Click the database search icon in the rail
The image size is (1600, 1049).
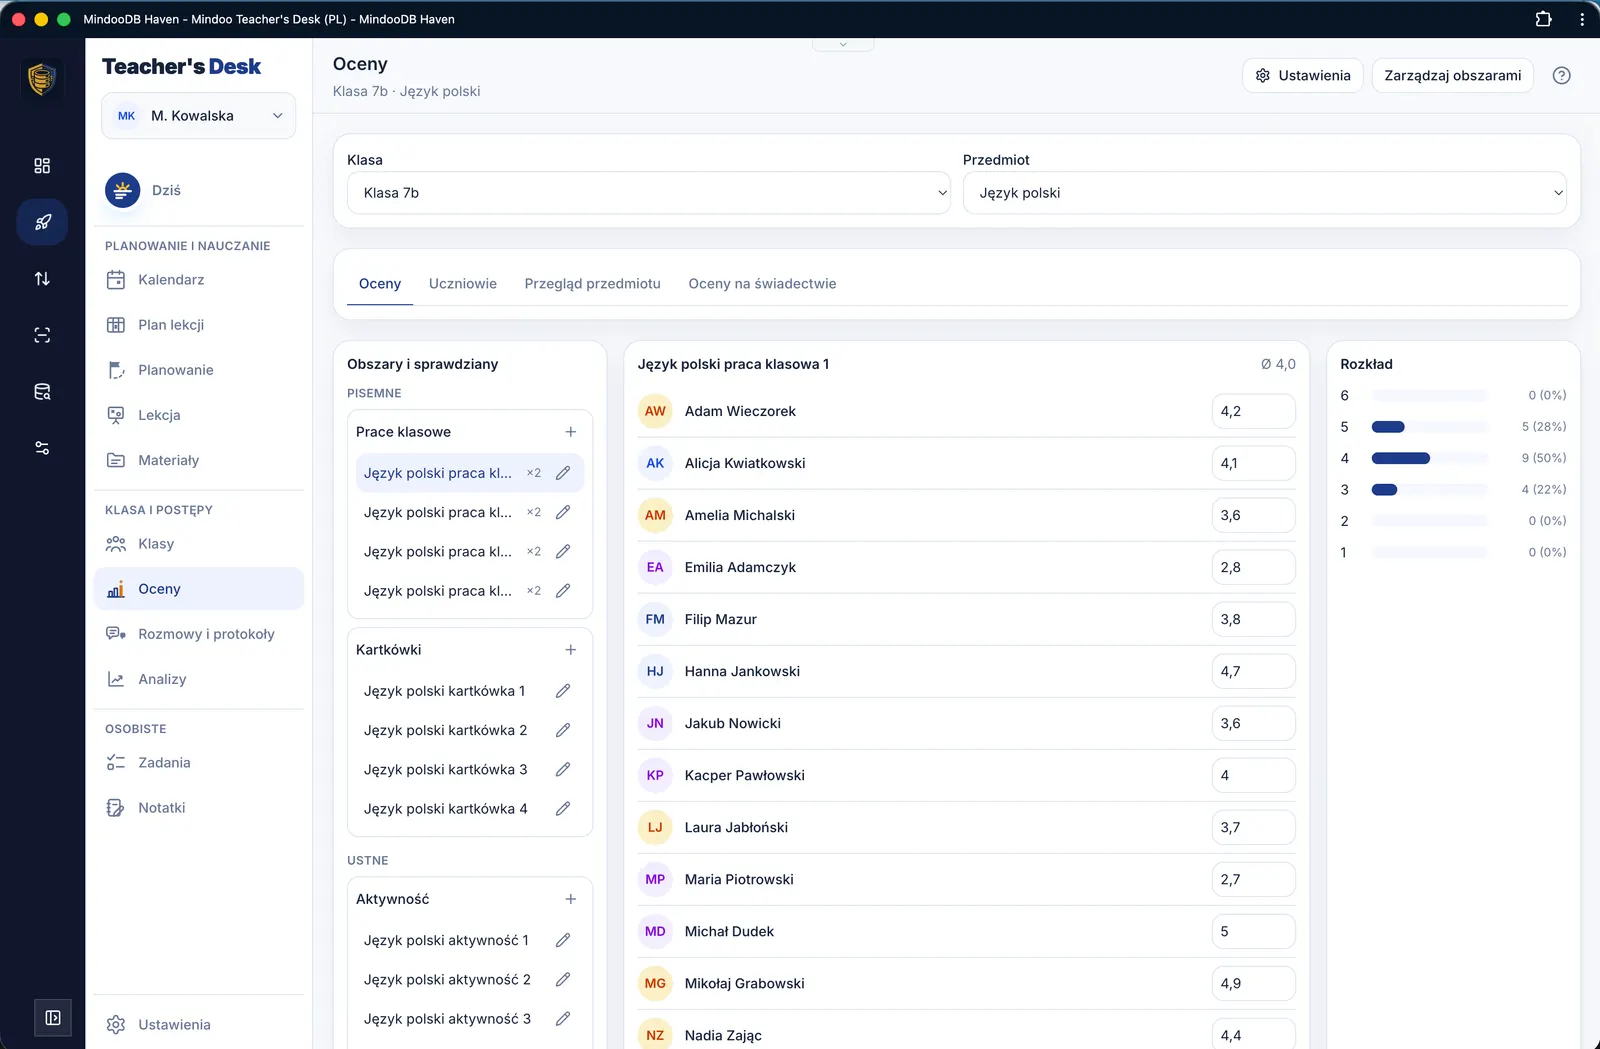[x=42, y=392]
